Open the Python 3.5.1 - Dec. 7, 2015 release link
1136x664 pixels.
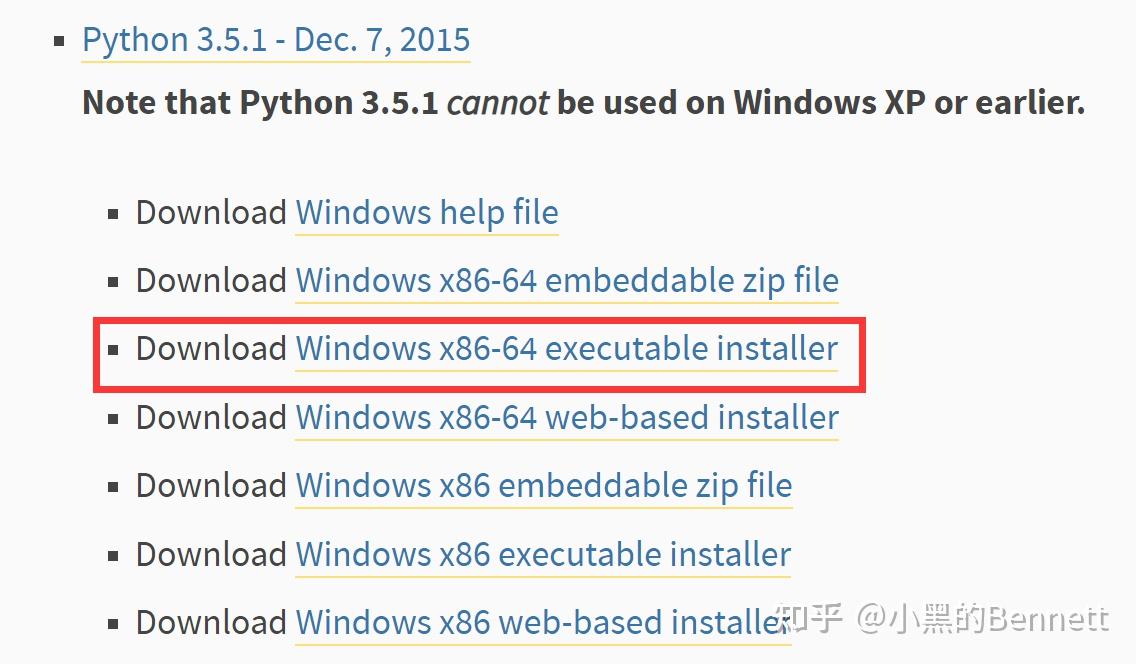275,41
